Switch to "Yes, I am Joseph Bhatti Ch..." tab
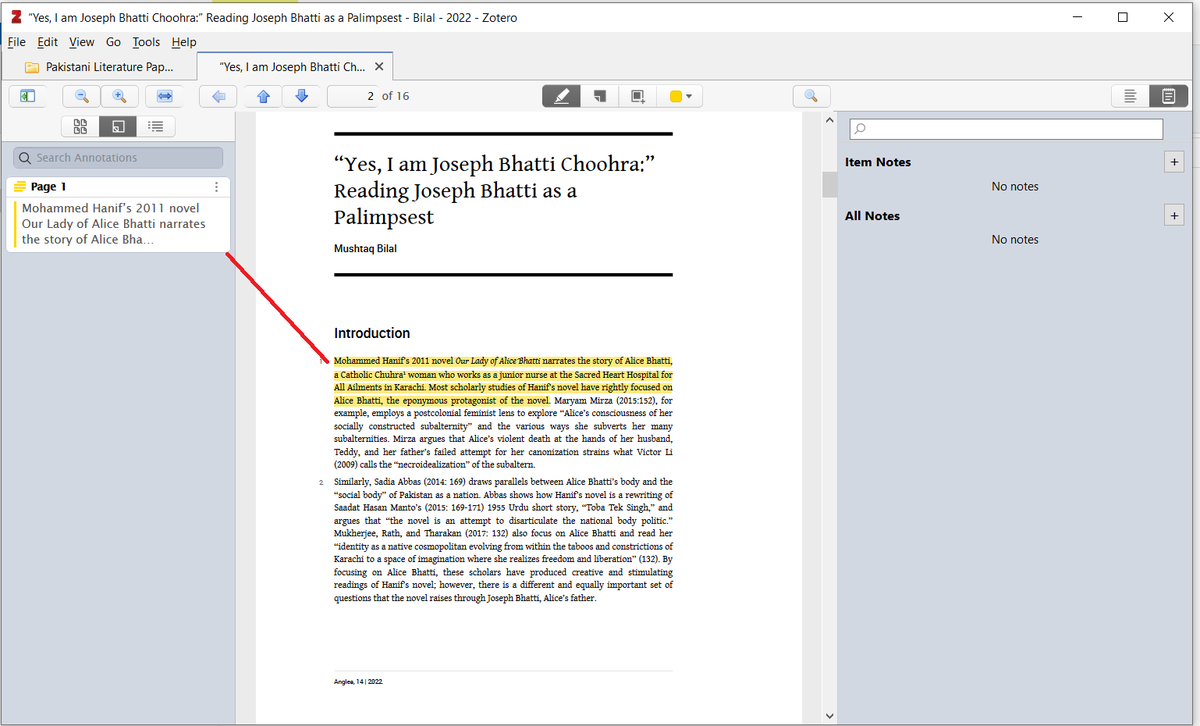The height and width of the screenshot is (726, 1200). click(292, 67)
